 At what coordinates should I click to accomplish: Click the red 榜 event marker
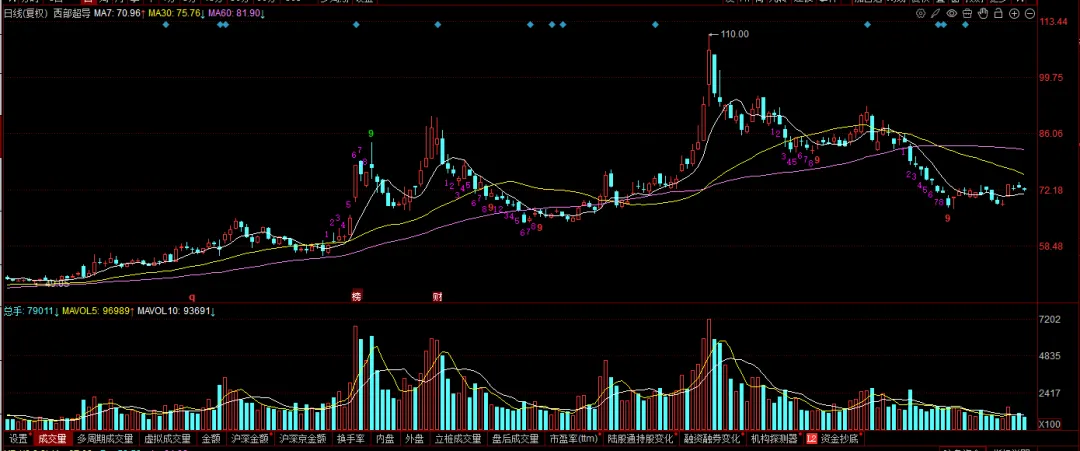356,297
